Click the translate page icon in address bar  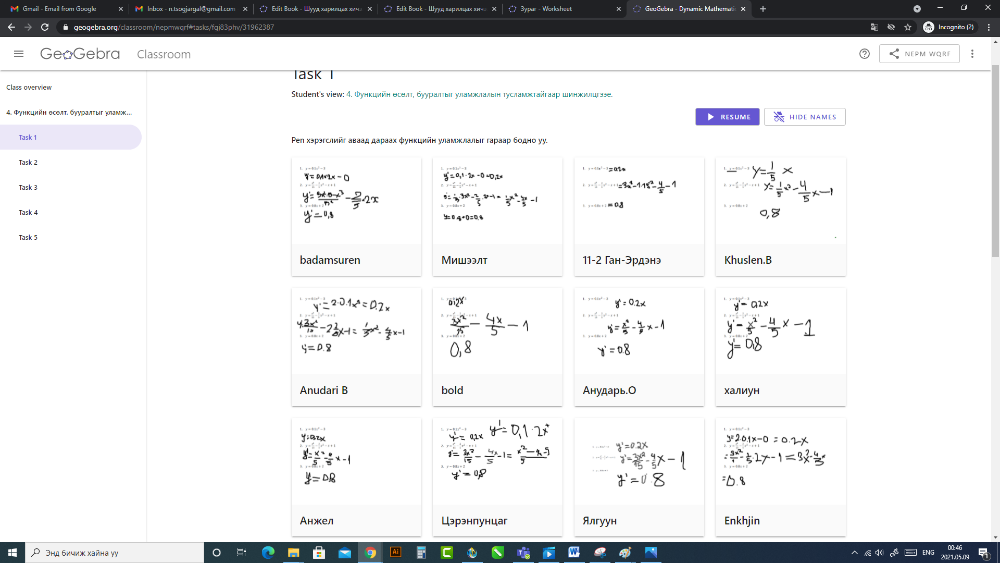point(874,27)
